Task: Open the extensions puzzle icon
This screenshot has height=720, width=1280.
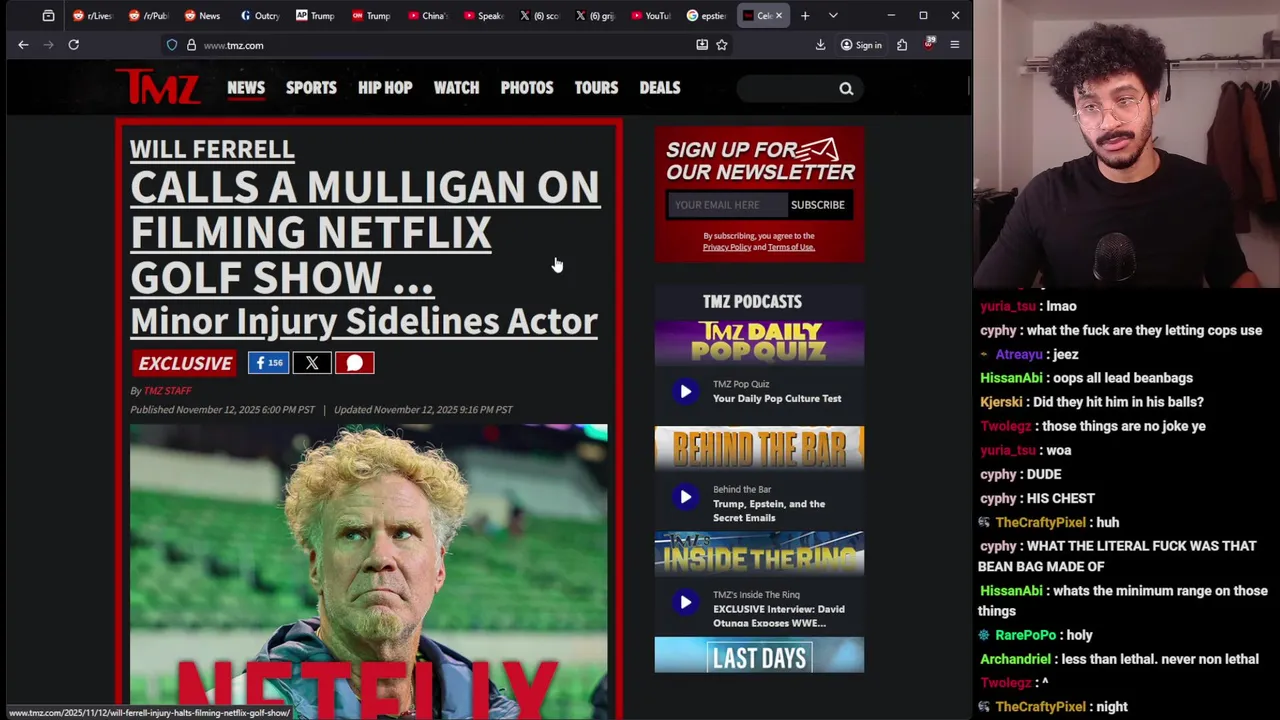Action: 902,45
